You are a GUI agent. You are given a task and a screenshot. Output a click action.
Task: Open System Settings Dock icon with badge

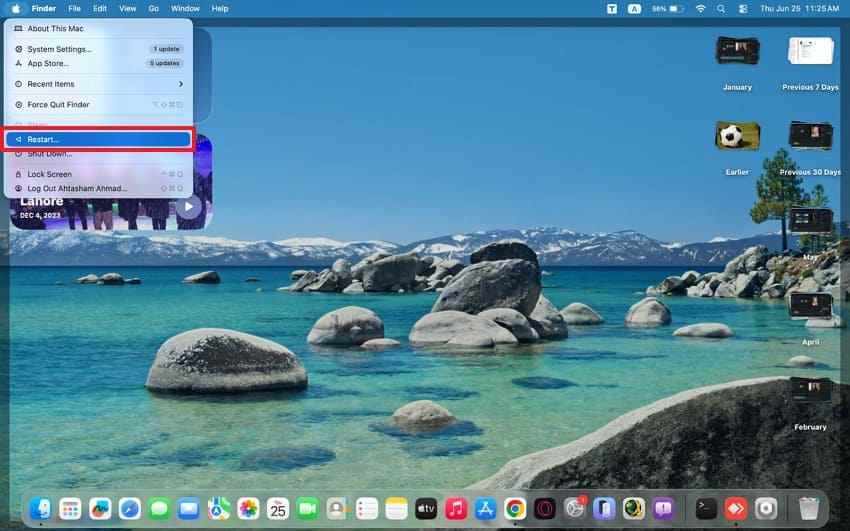click(574, 508)
